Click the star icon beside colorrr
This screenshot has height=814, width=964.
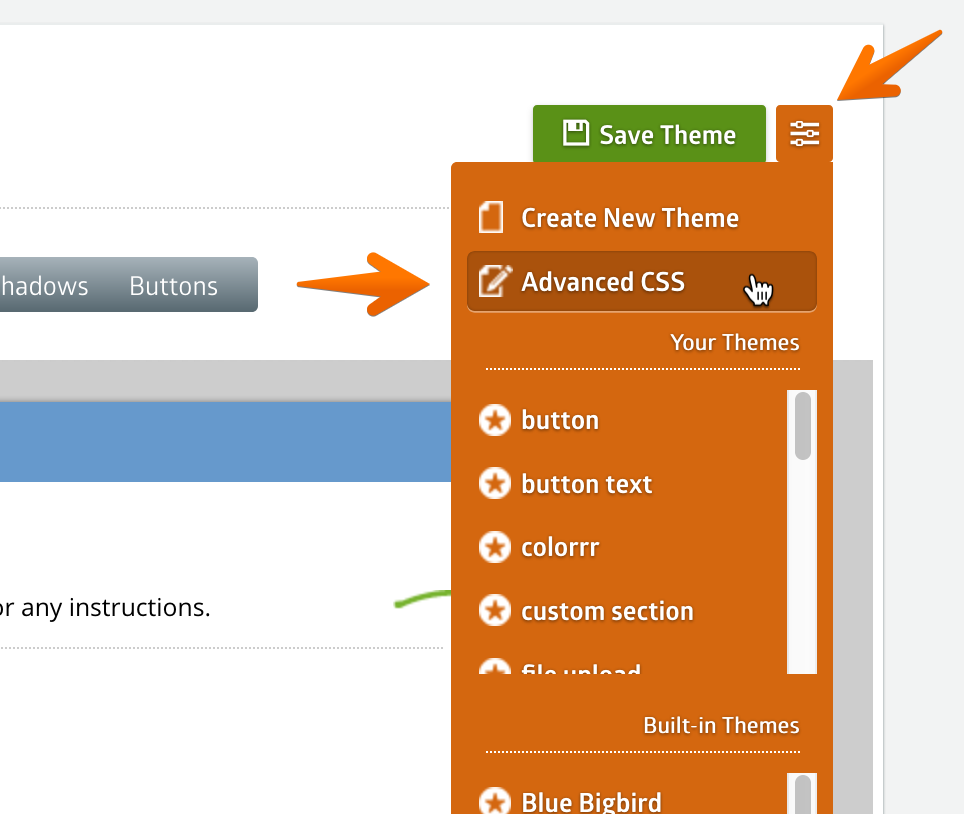point(494,547)
